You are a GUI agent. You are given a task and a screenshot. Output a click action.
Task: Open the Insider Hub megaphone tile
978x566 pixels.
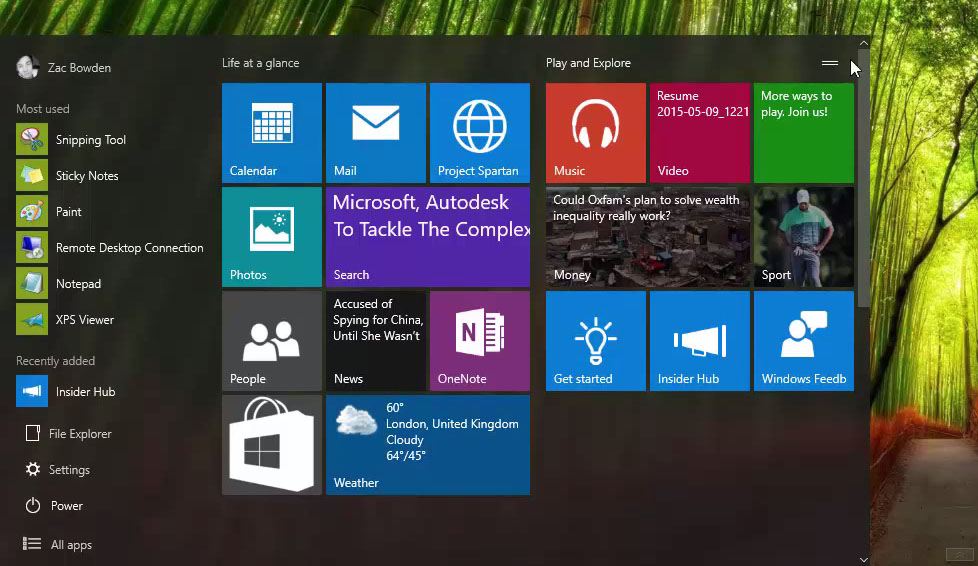pos(700,341)
